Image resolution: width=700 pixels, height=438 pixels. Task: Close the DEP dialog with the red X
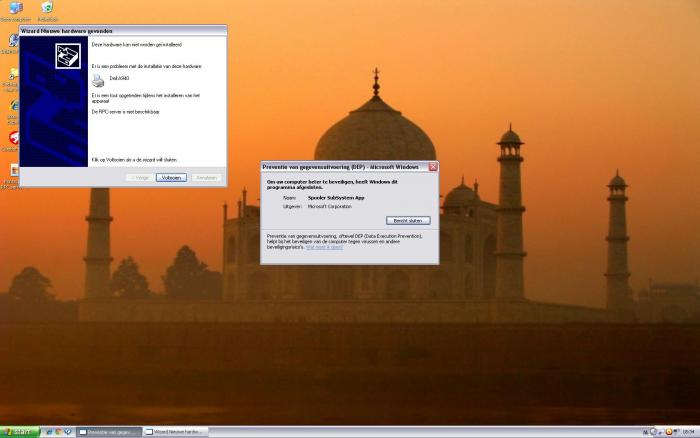433,167
